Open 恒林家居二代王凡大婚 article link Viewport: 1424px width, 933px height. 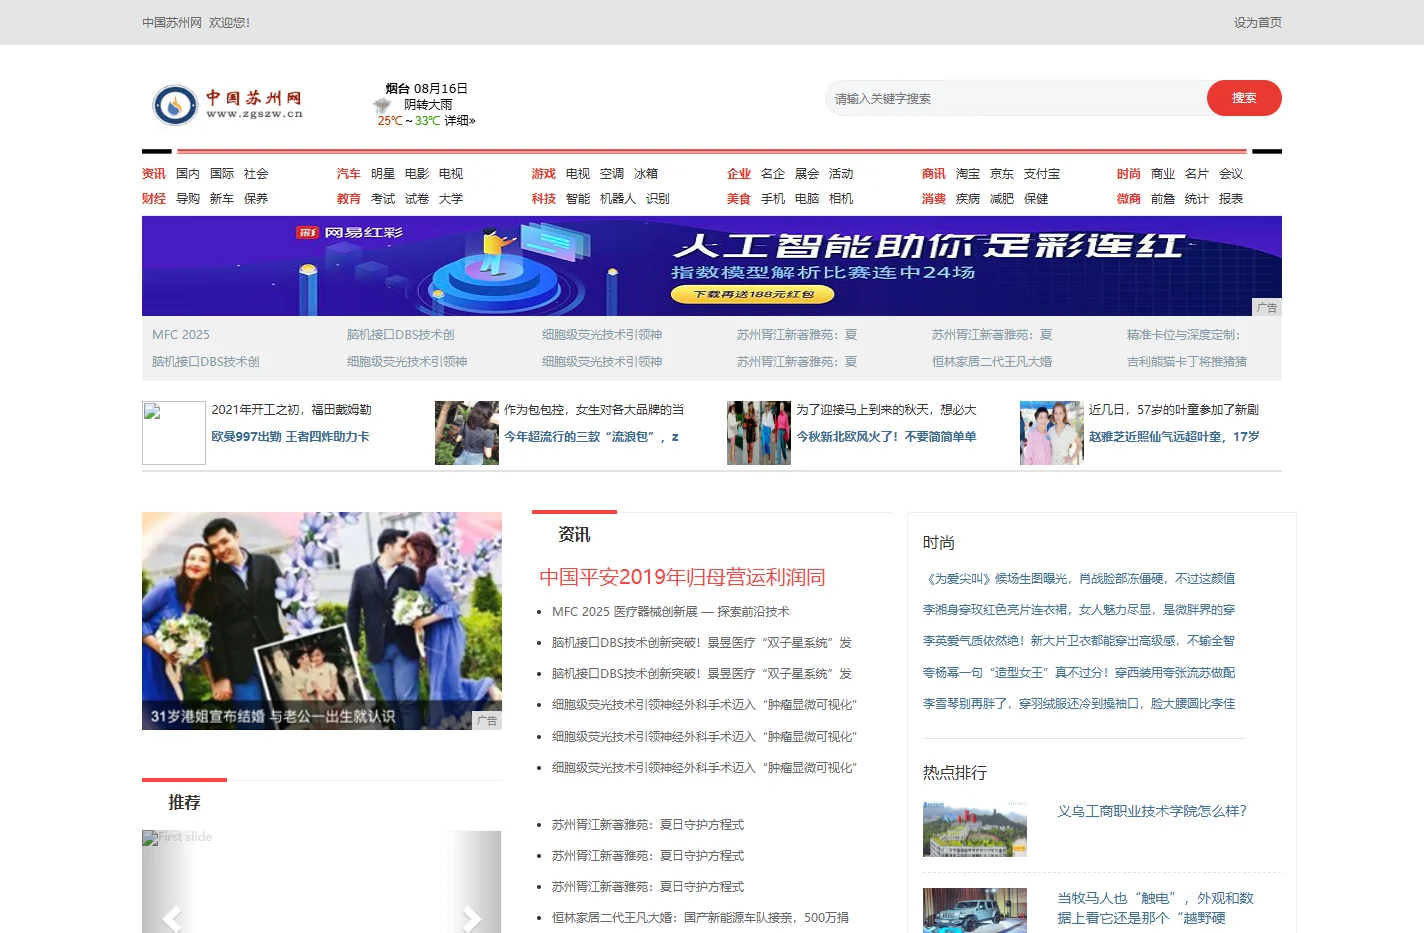[x=700, y=917]
